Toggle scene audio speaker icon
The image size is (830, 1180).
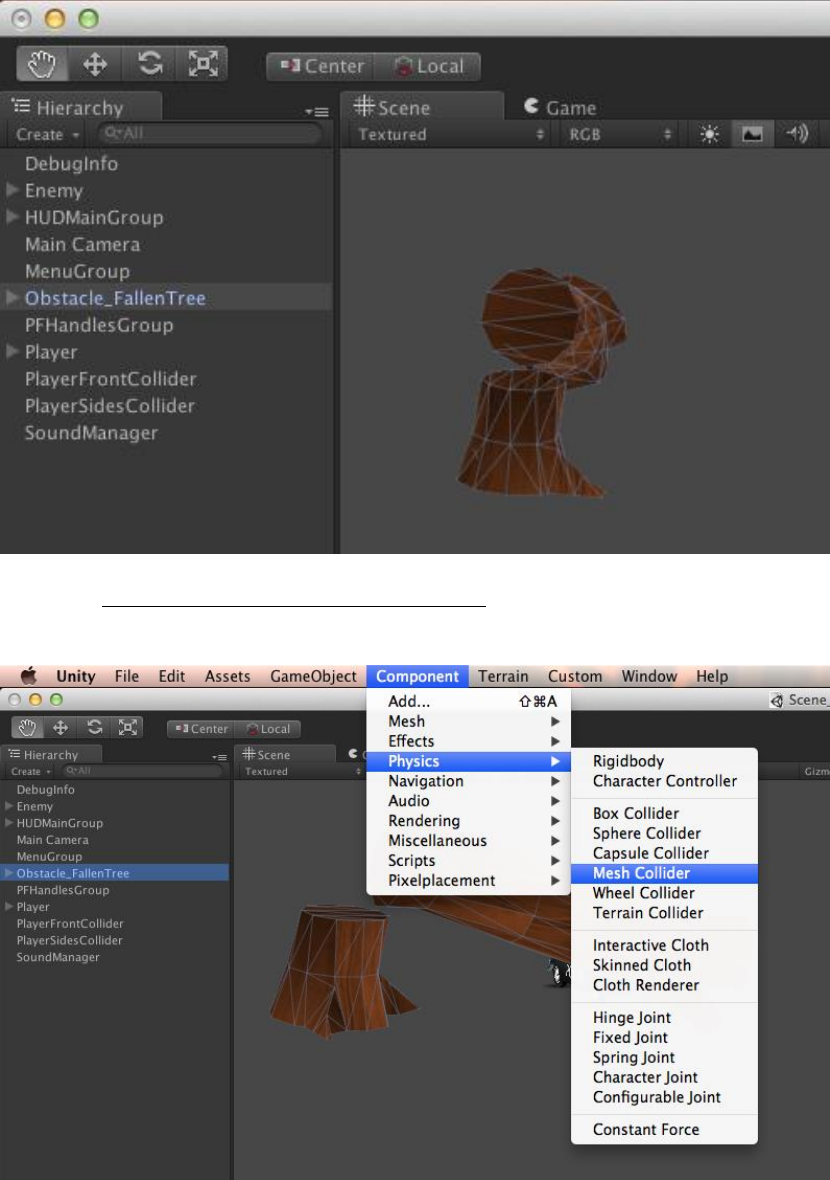796,134
